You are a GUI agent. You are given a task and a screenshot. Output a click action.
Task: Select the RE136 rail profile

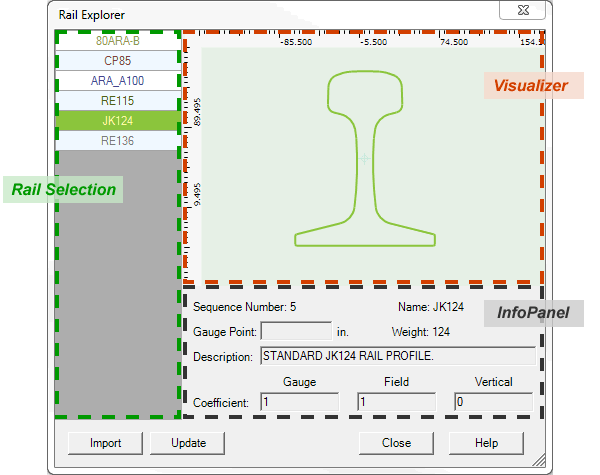click(117, 141)
